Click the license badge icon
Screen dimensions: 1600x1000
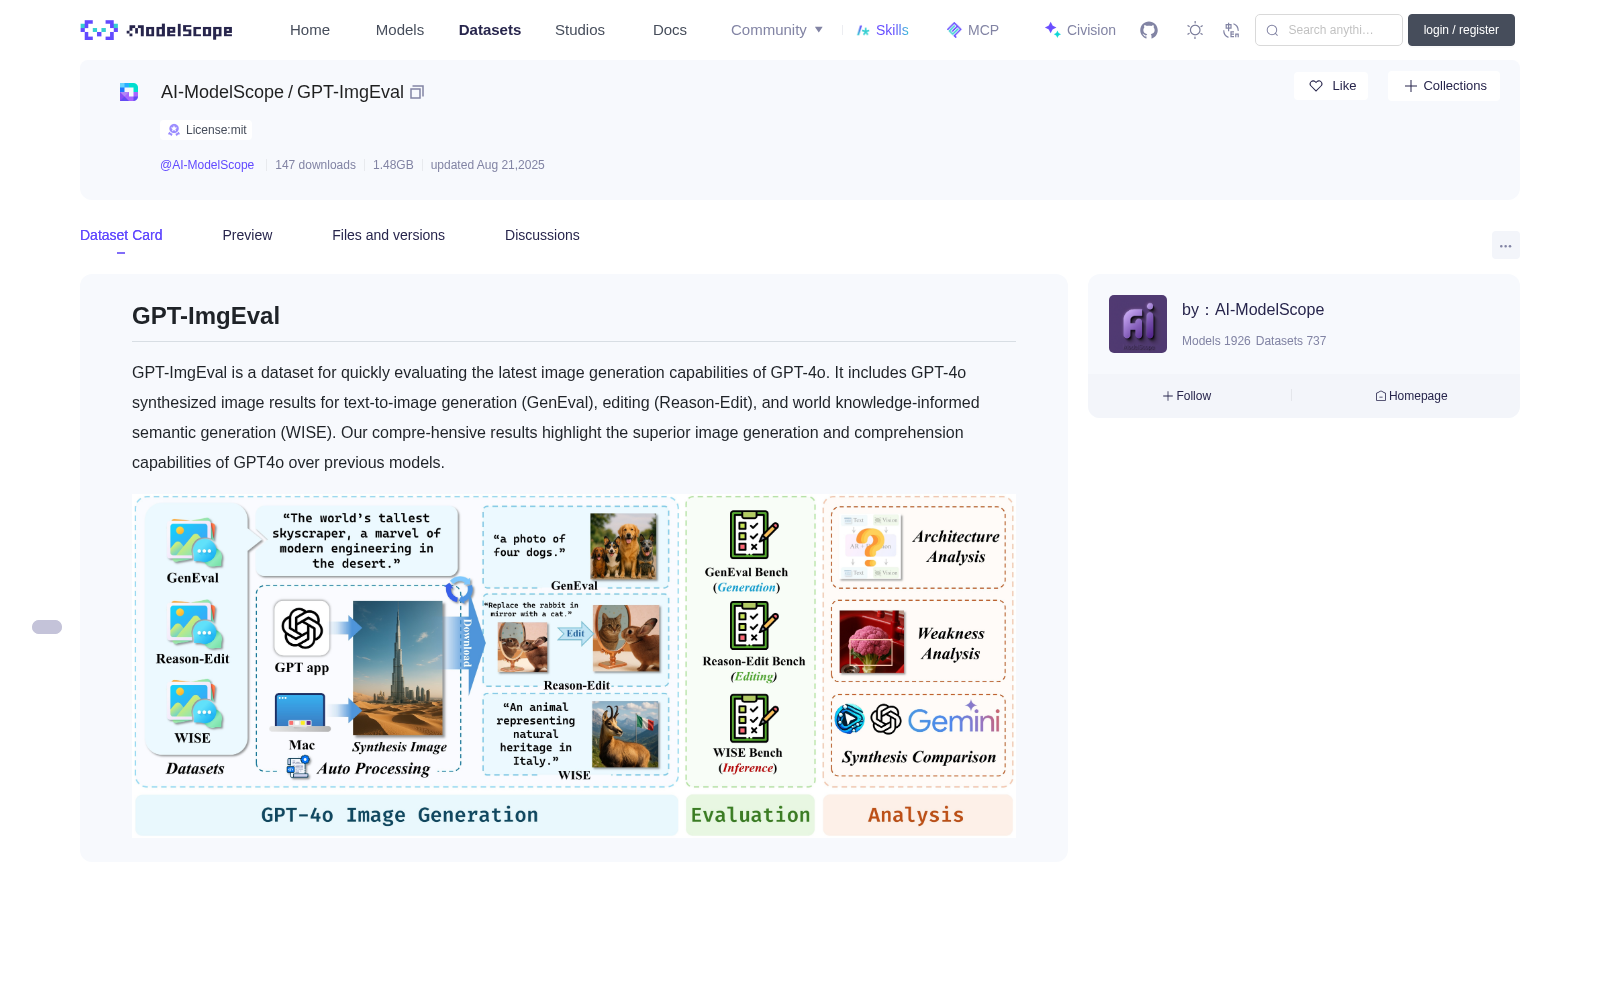[174, 130]
